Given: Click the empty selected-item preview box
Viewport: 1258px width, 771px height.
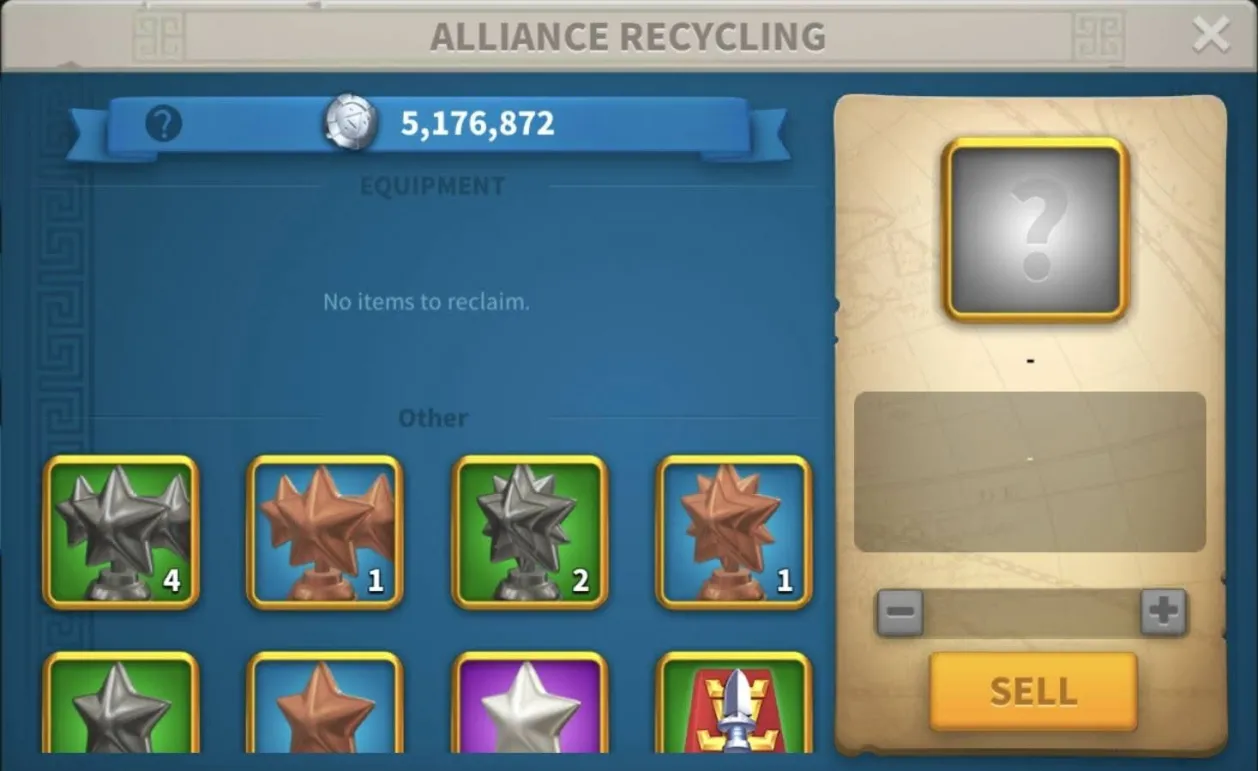Looking at the screenshot, I should click(x=1036, y=230).
